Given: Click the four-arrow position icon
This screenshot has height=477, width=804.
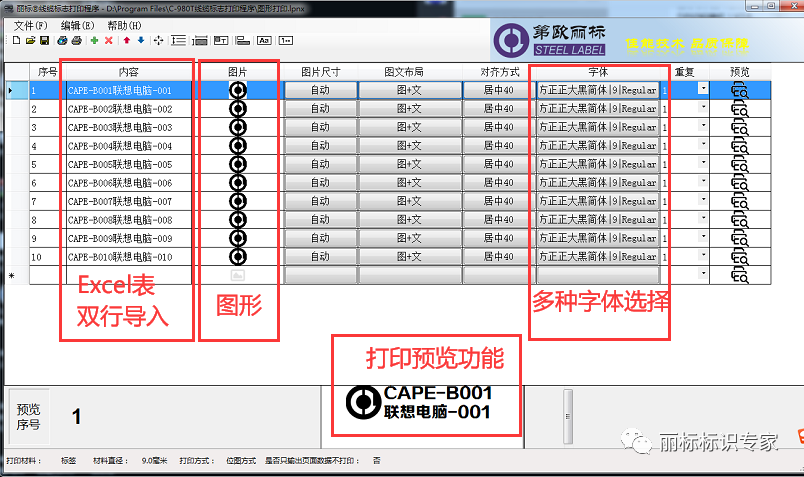Looking at the screenshot, I should (159, 41).
